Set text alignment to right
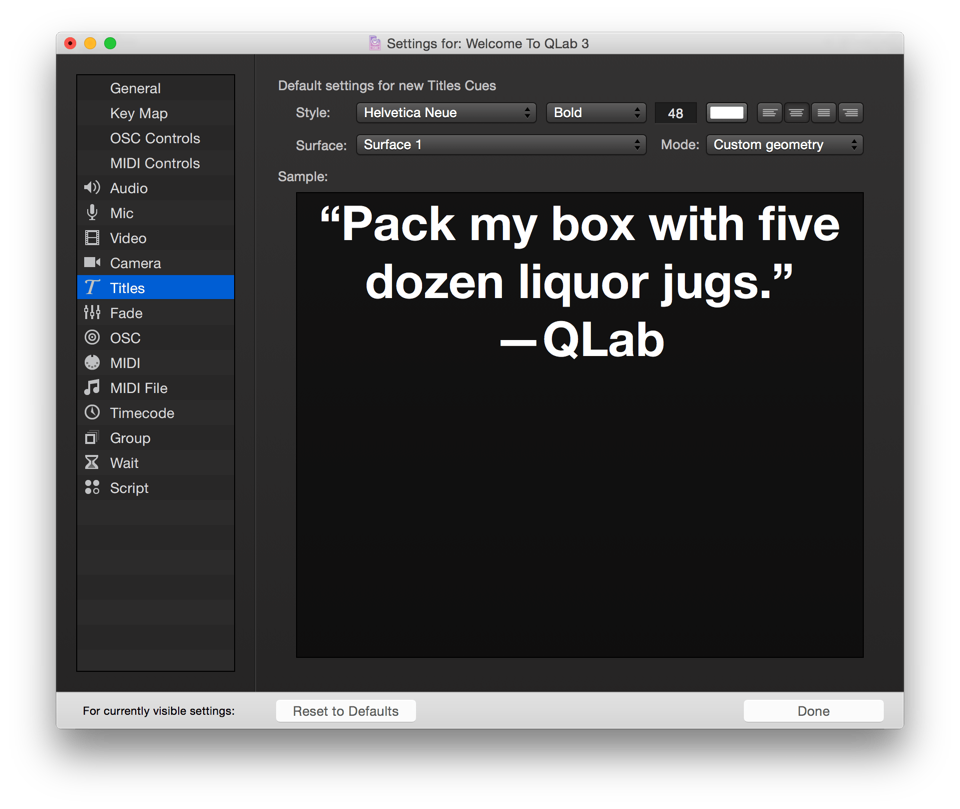 point(850,113)
